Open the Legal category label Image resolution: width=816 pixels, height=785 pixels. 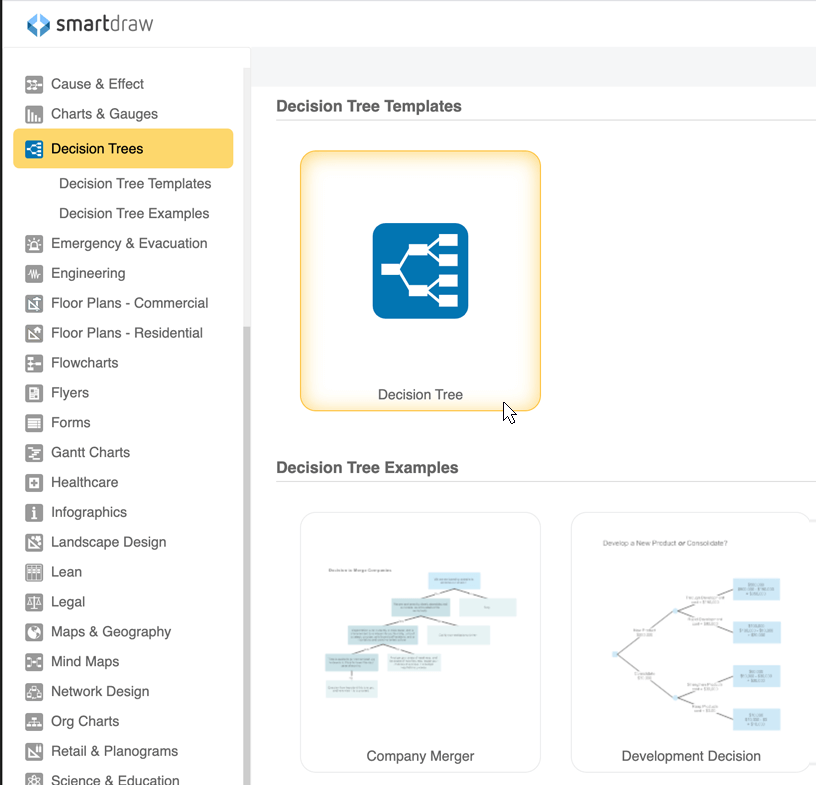click(68, 602)
